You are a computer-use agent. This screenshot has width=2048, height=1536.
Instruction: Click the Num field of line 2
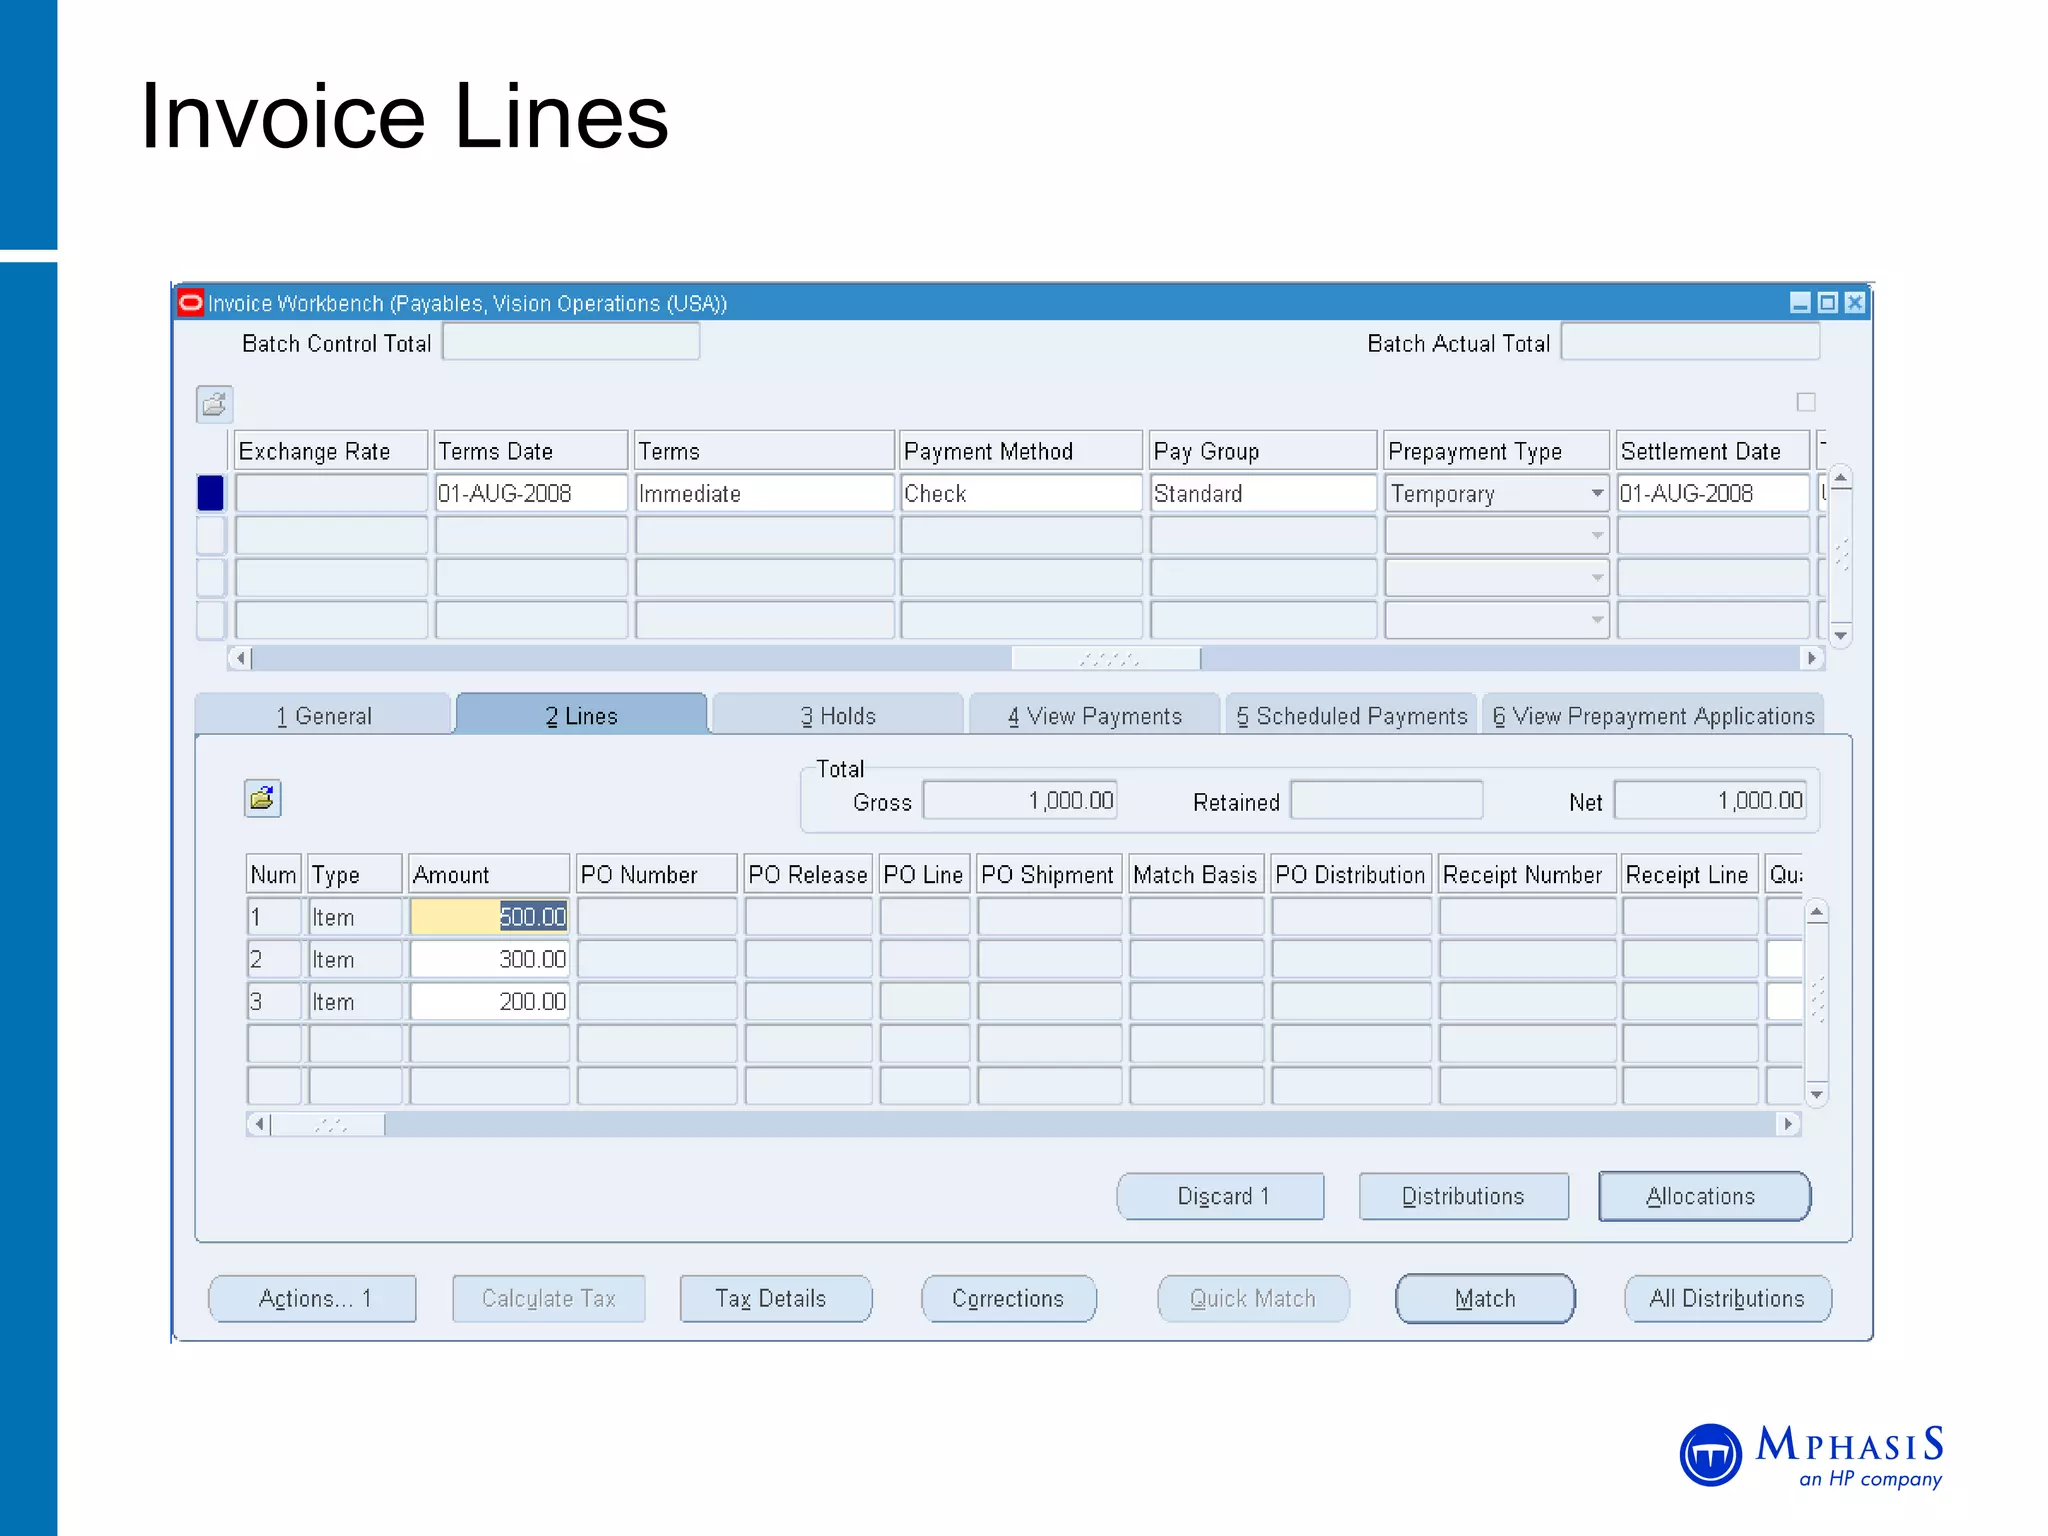tap(274, 958)
